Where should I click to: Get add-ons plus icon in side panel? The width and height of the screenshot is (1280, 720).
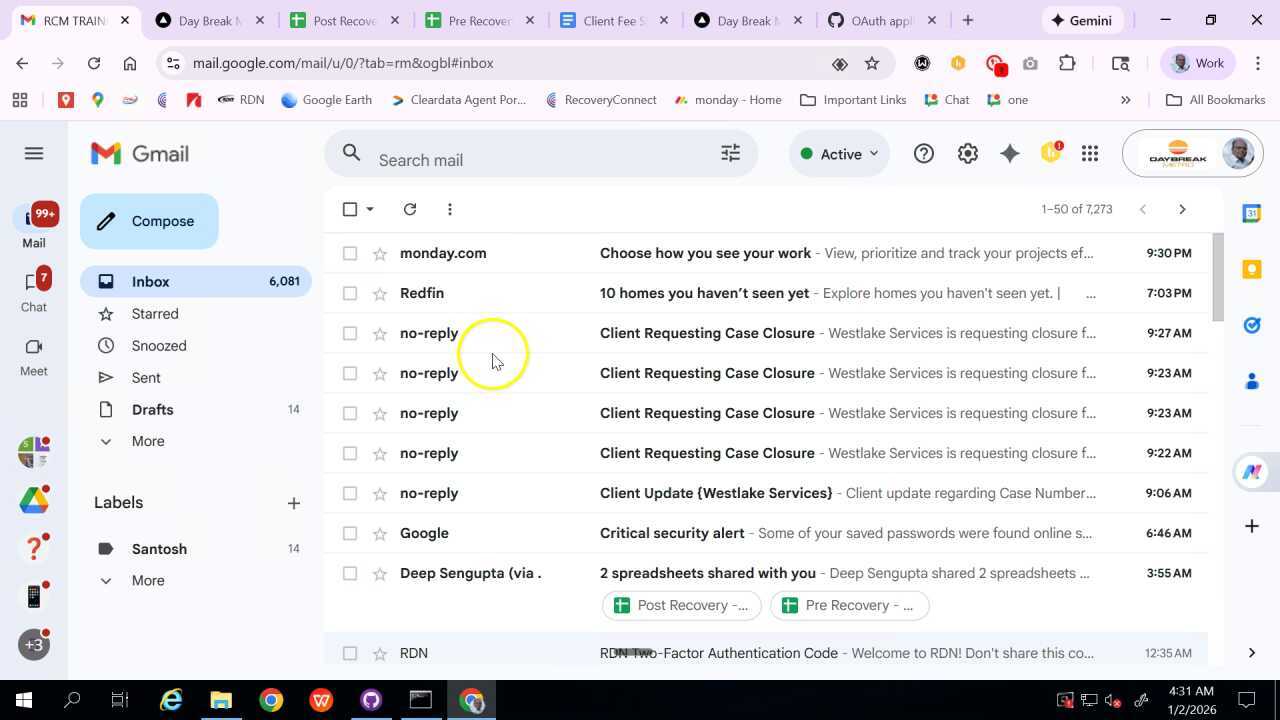coord(1251,526)
